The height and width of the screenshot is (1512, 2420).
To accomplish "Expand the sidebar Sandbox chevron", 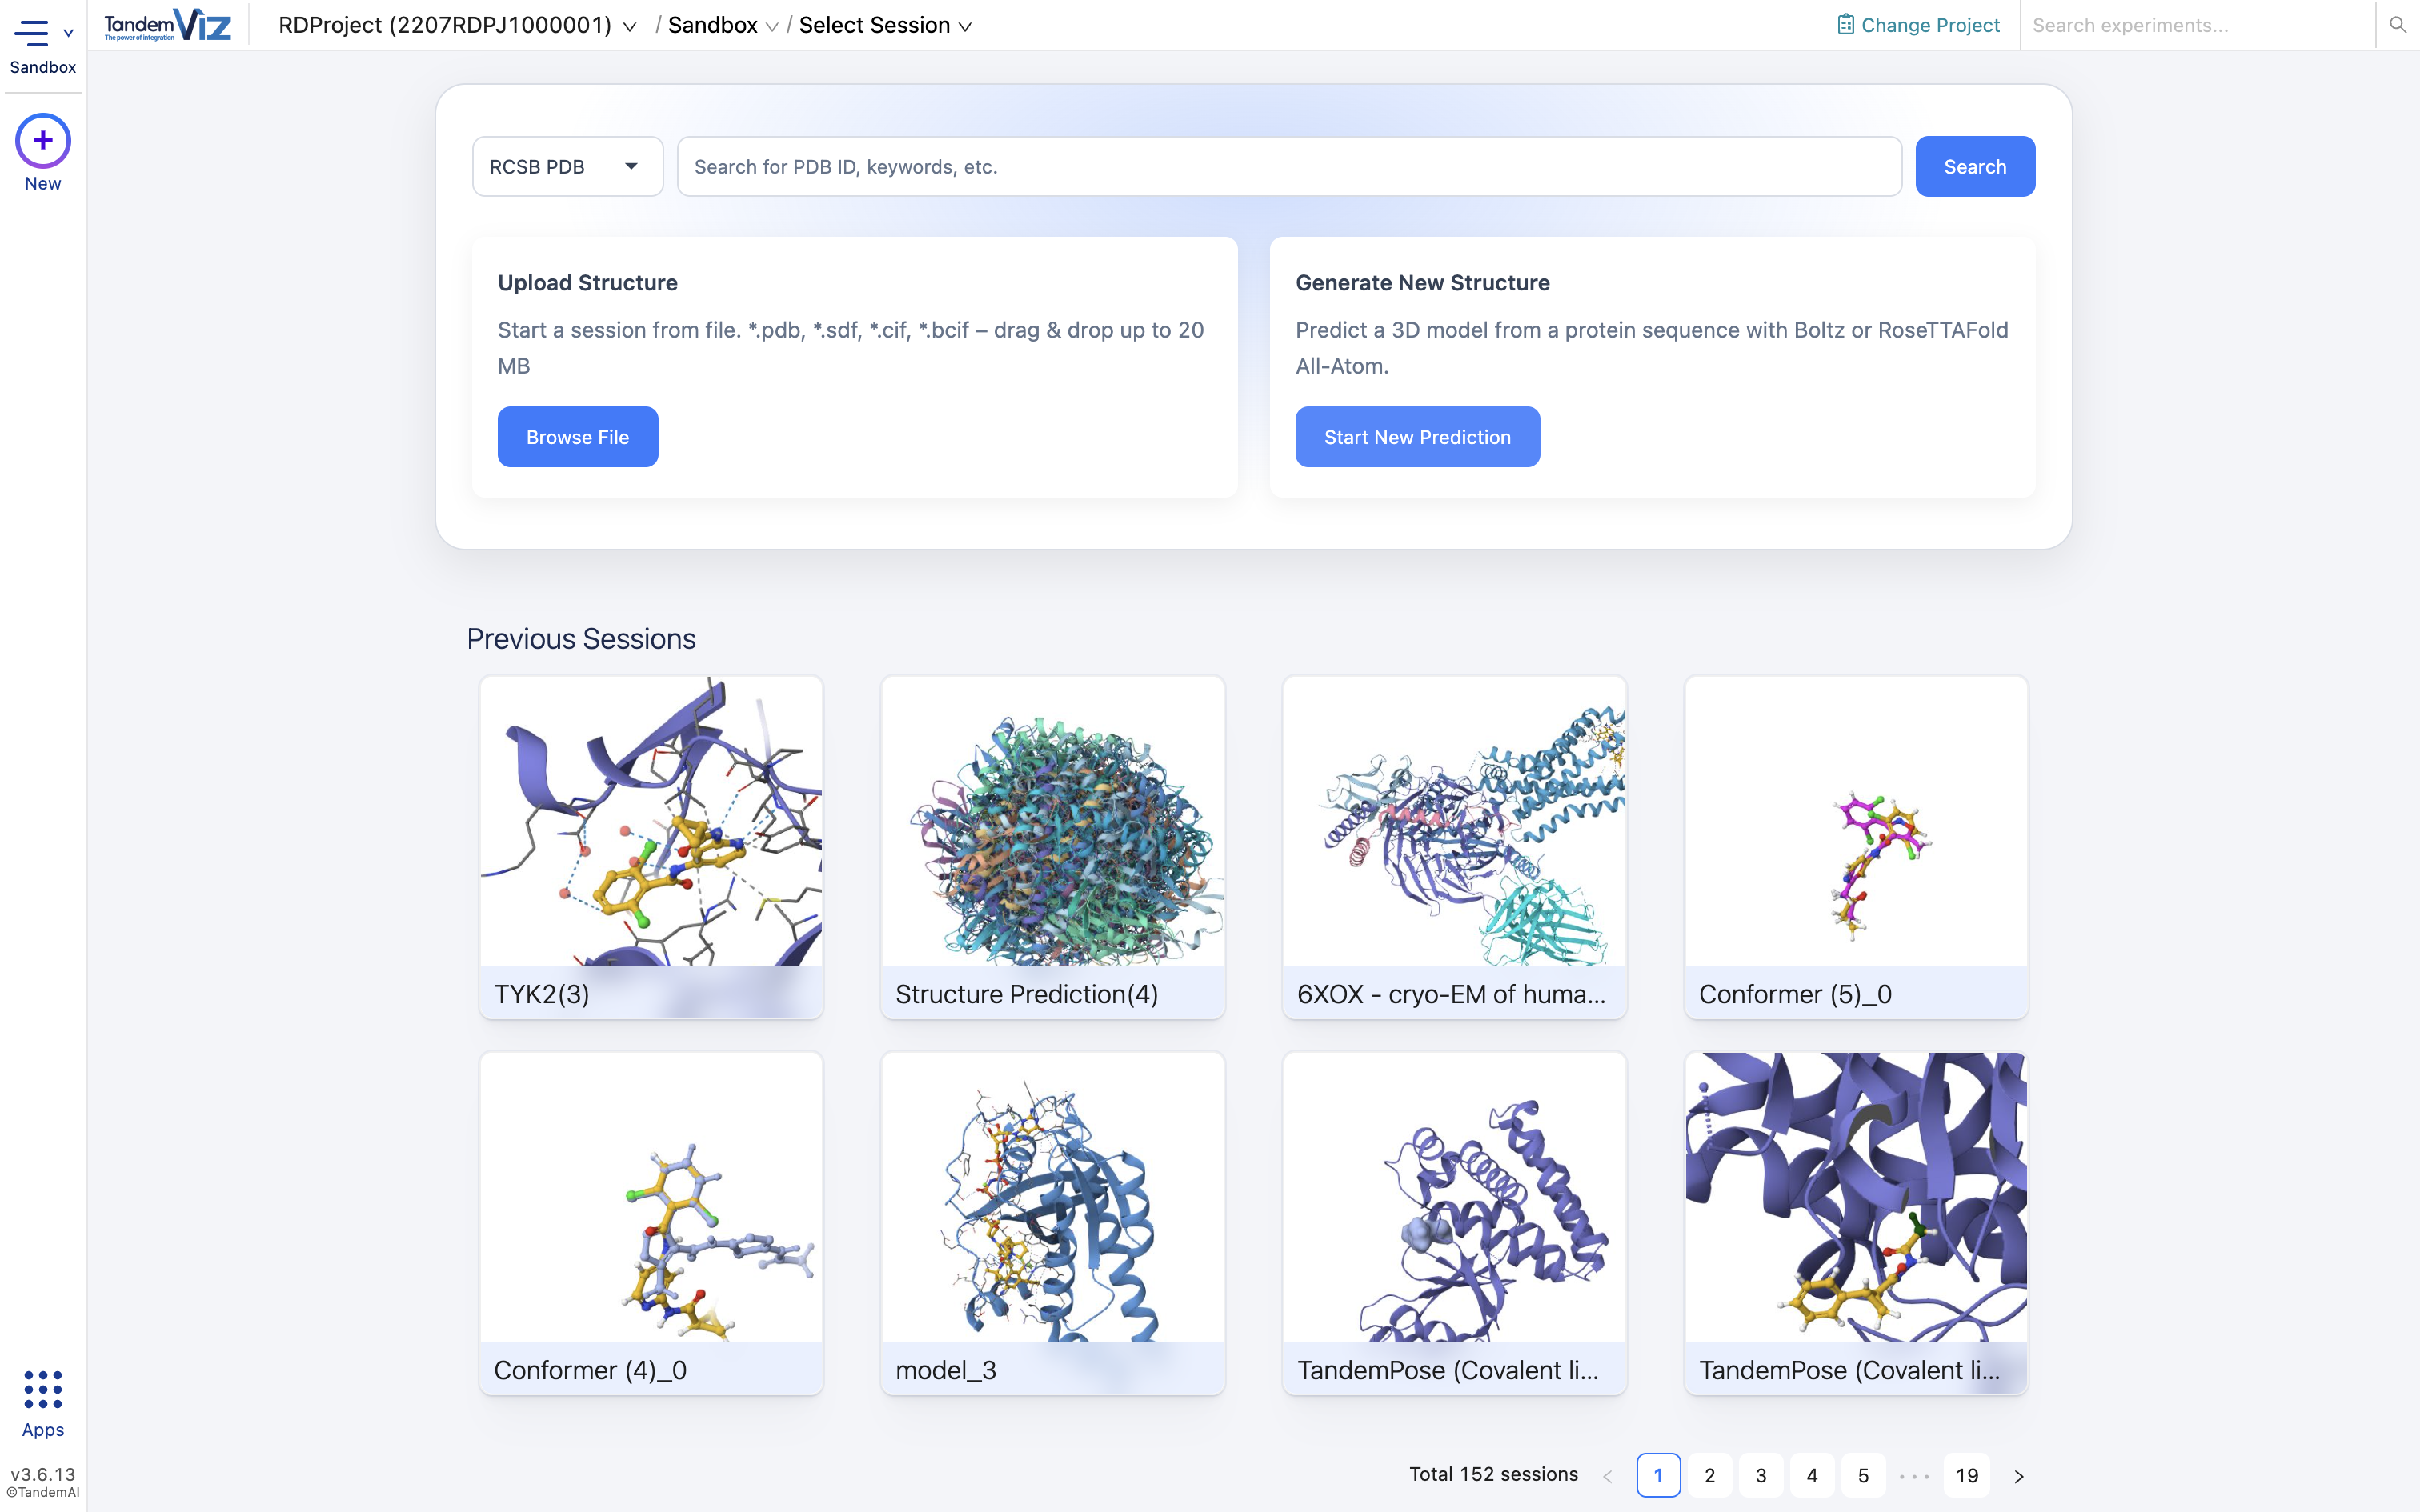I will [x=68, y=32].
